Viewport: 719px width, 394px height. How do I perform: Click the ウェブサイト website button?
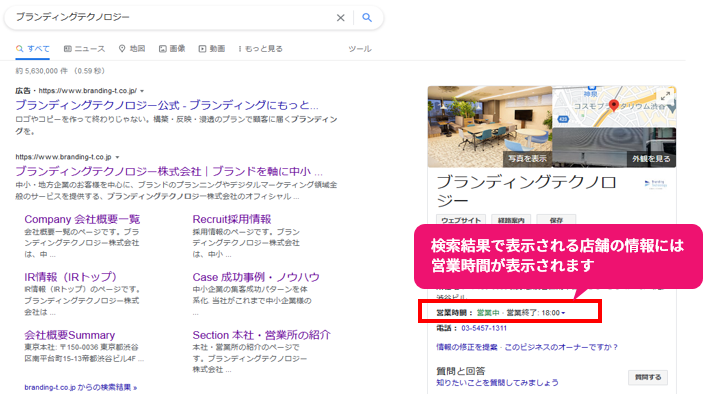coord(461,220)
